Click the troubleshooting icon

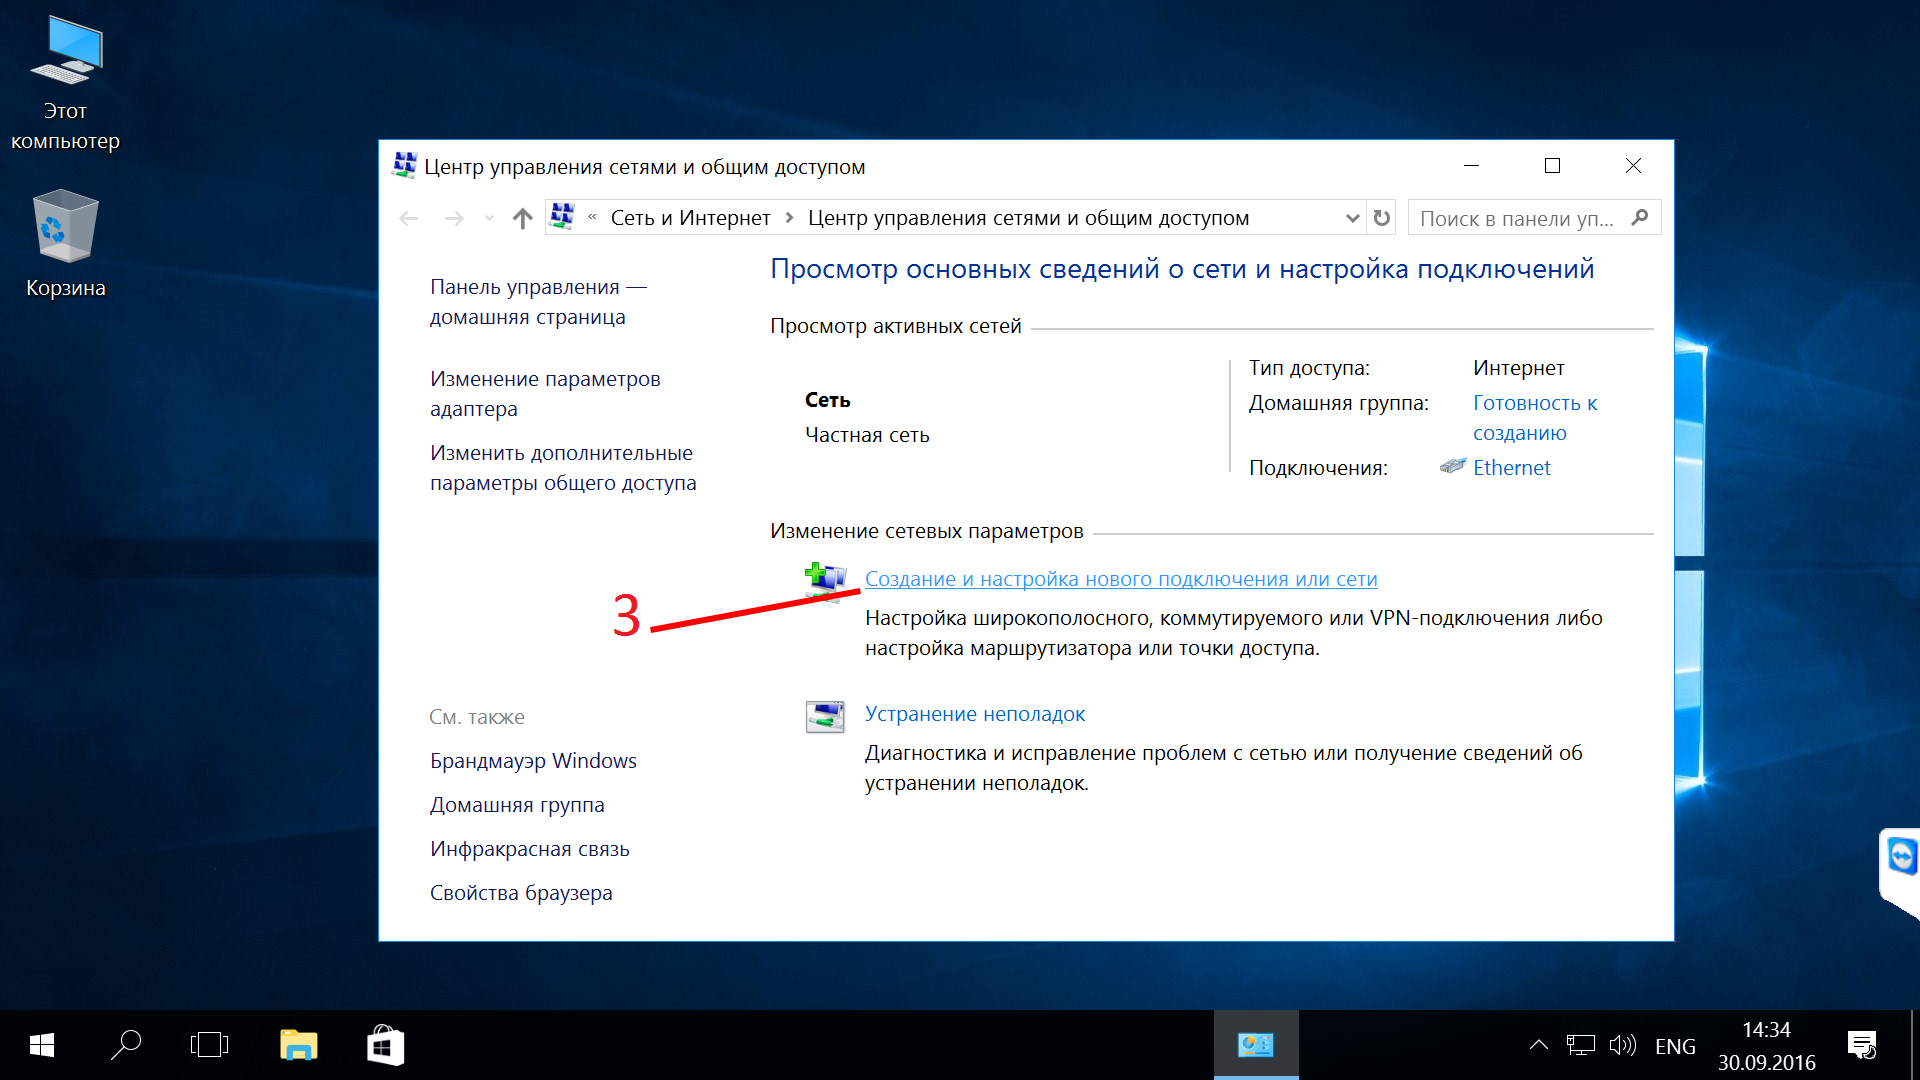tap(825, 716)
